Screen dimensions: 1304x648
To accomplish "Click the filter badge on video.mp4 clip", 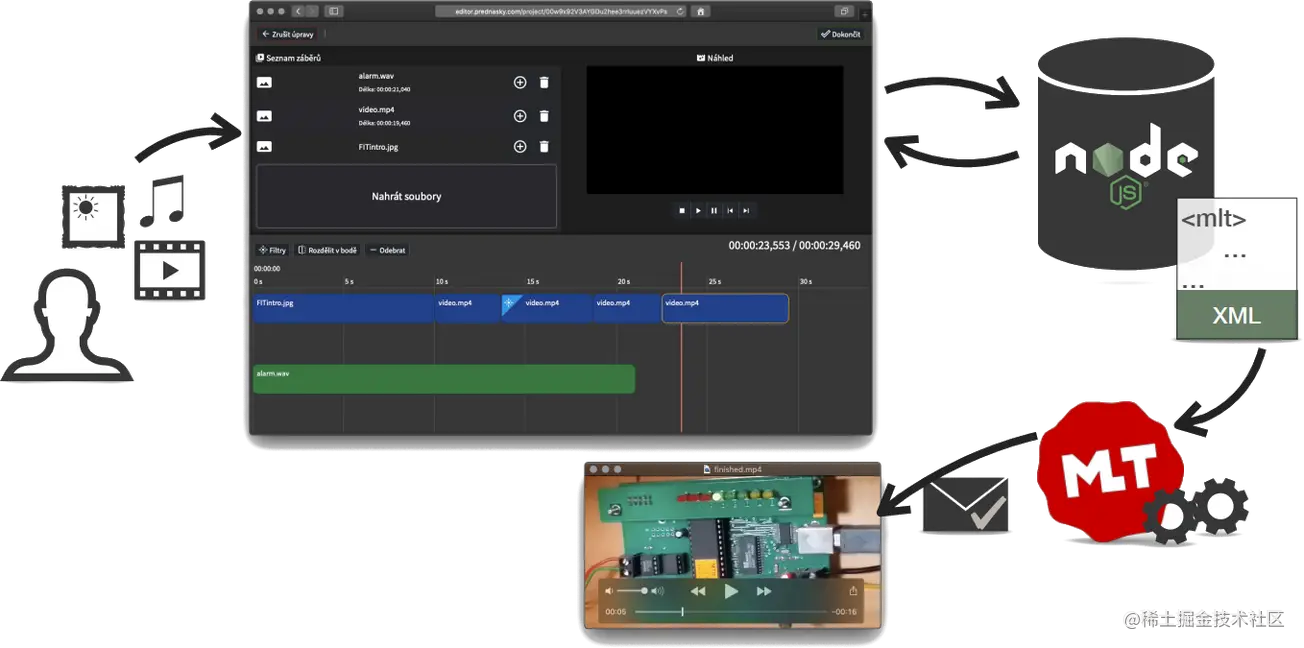I will point(510,304).
